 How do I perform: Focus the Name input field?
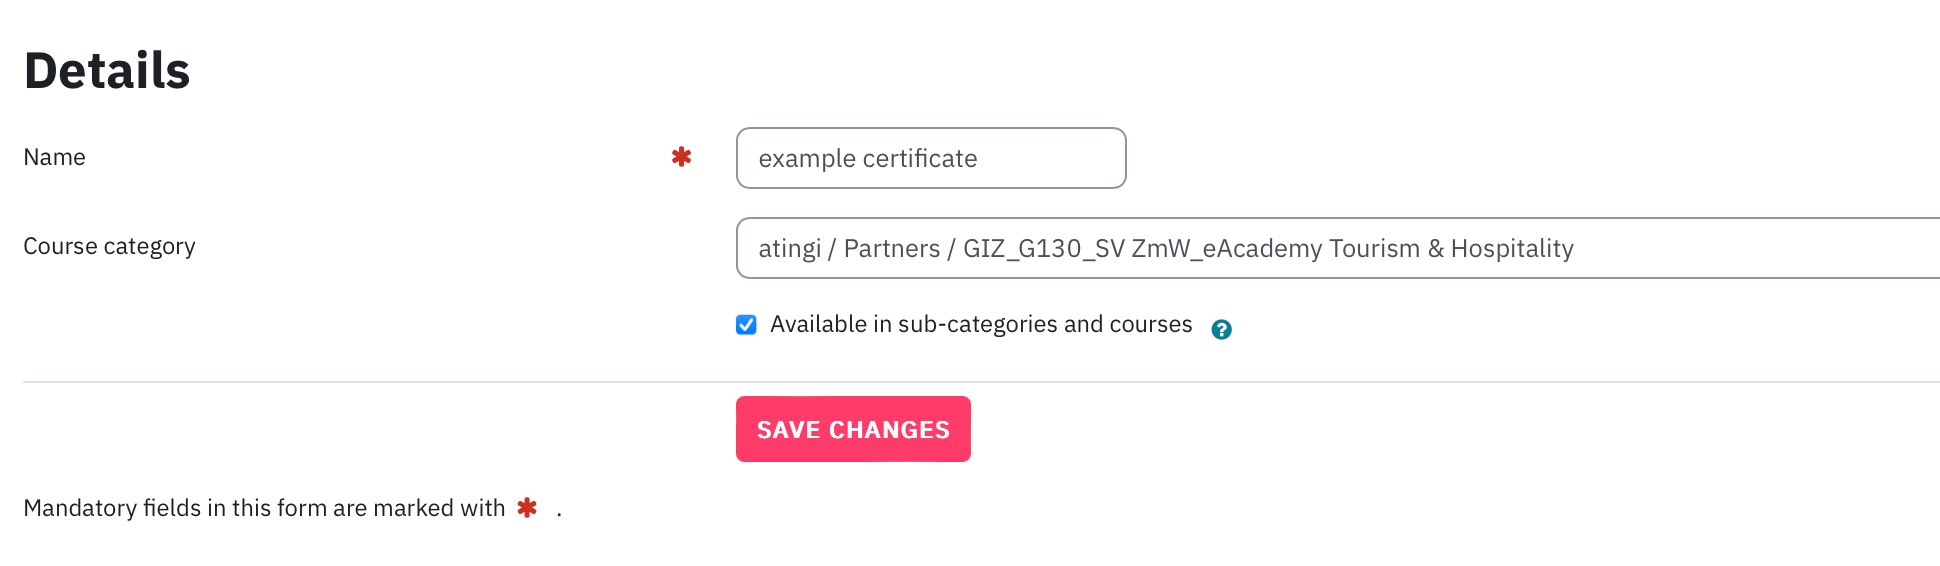[931, 158]
